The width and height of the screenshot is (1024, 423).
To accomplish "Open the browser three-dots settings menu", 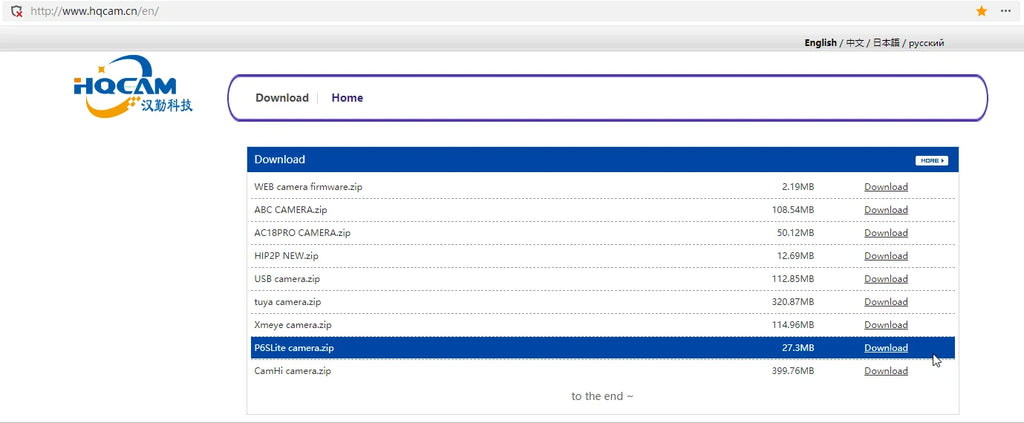I will pyautogui.click(x=1006, y=11).
